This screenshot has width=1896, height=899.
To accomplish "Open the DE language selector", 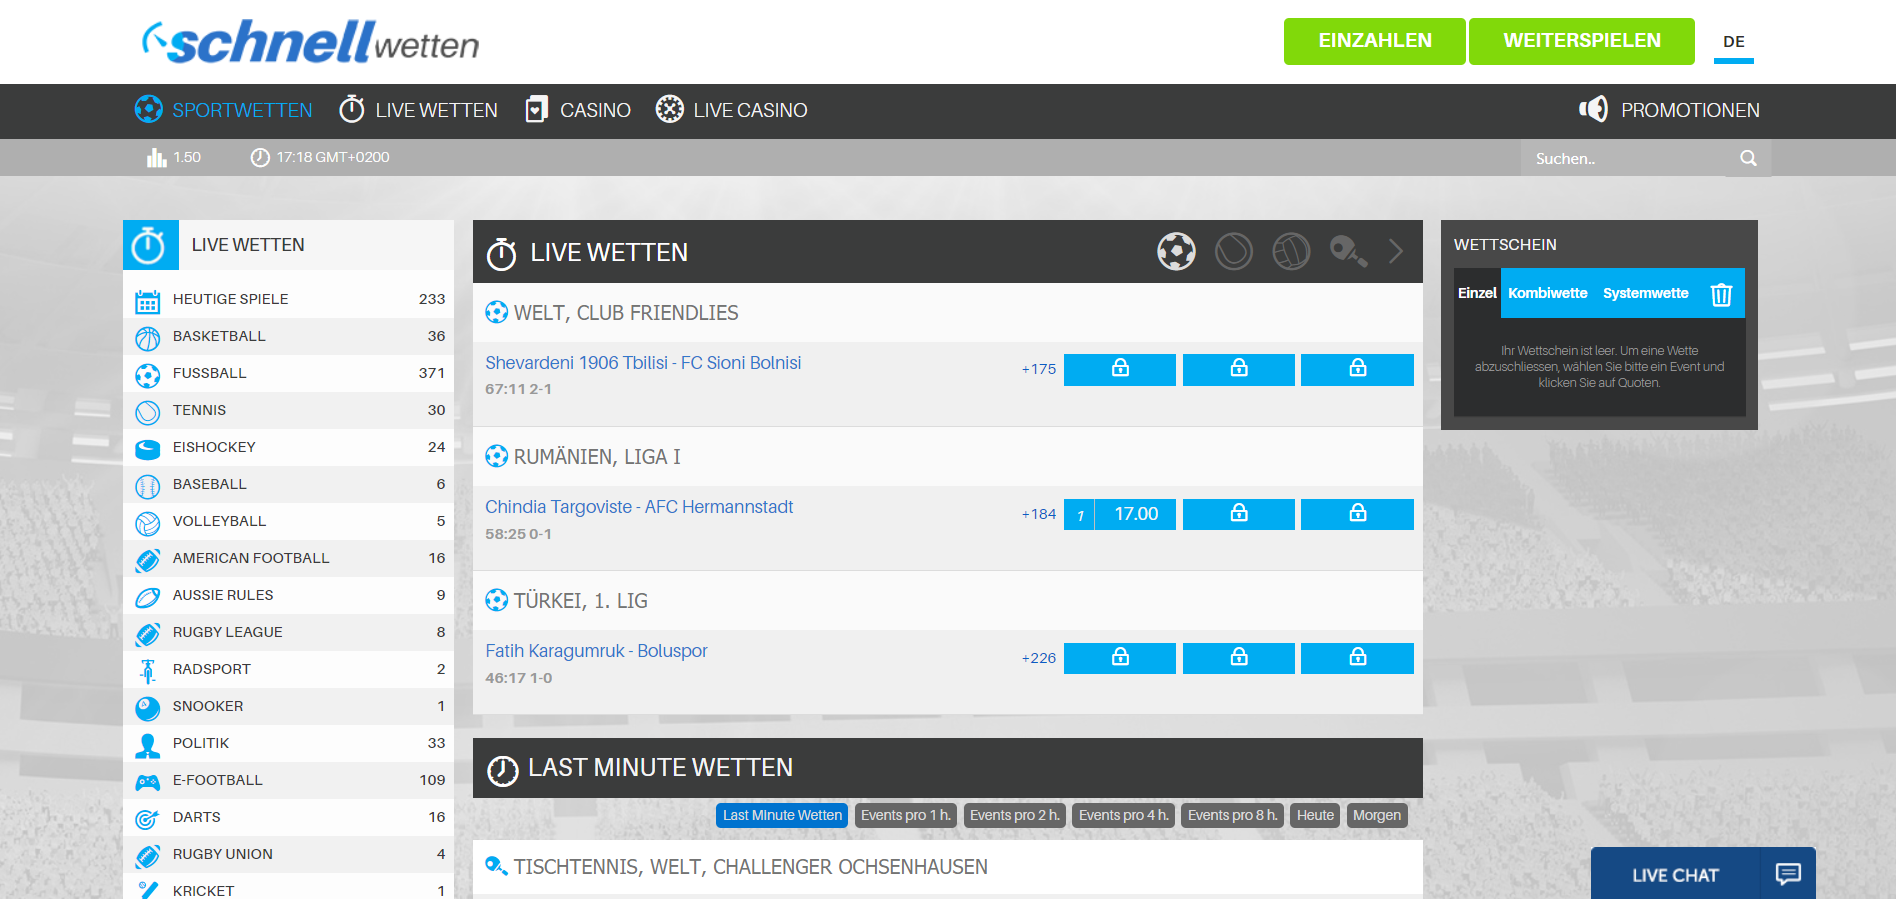I will tap(1733, 42).
